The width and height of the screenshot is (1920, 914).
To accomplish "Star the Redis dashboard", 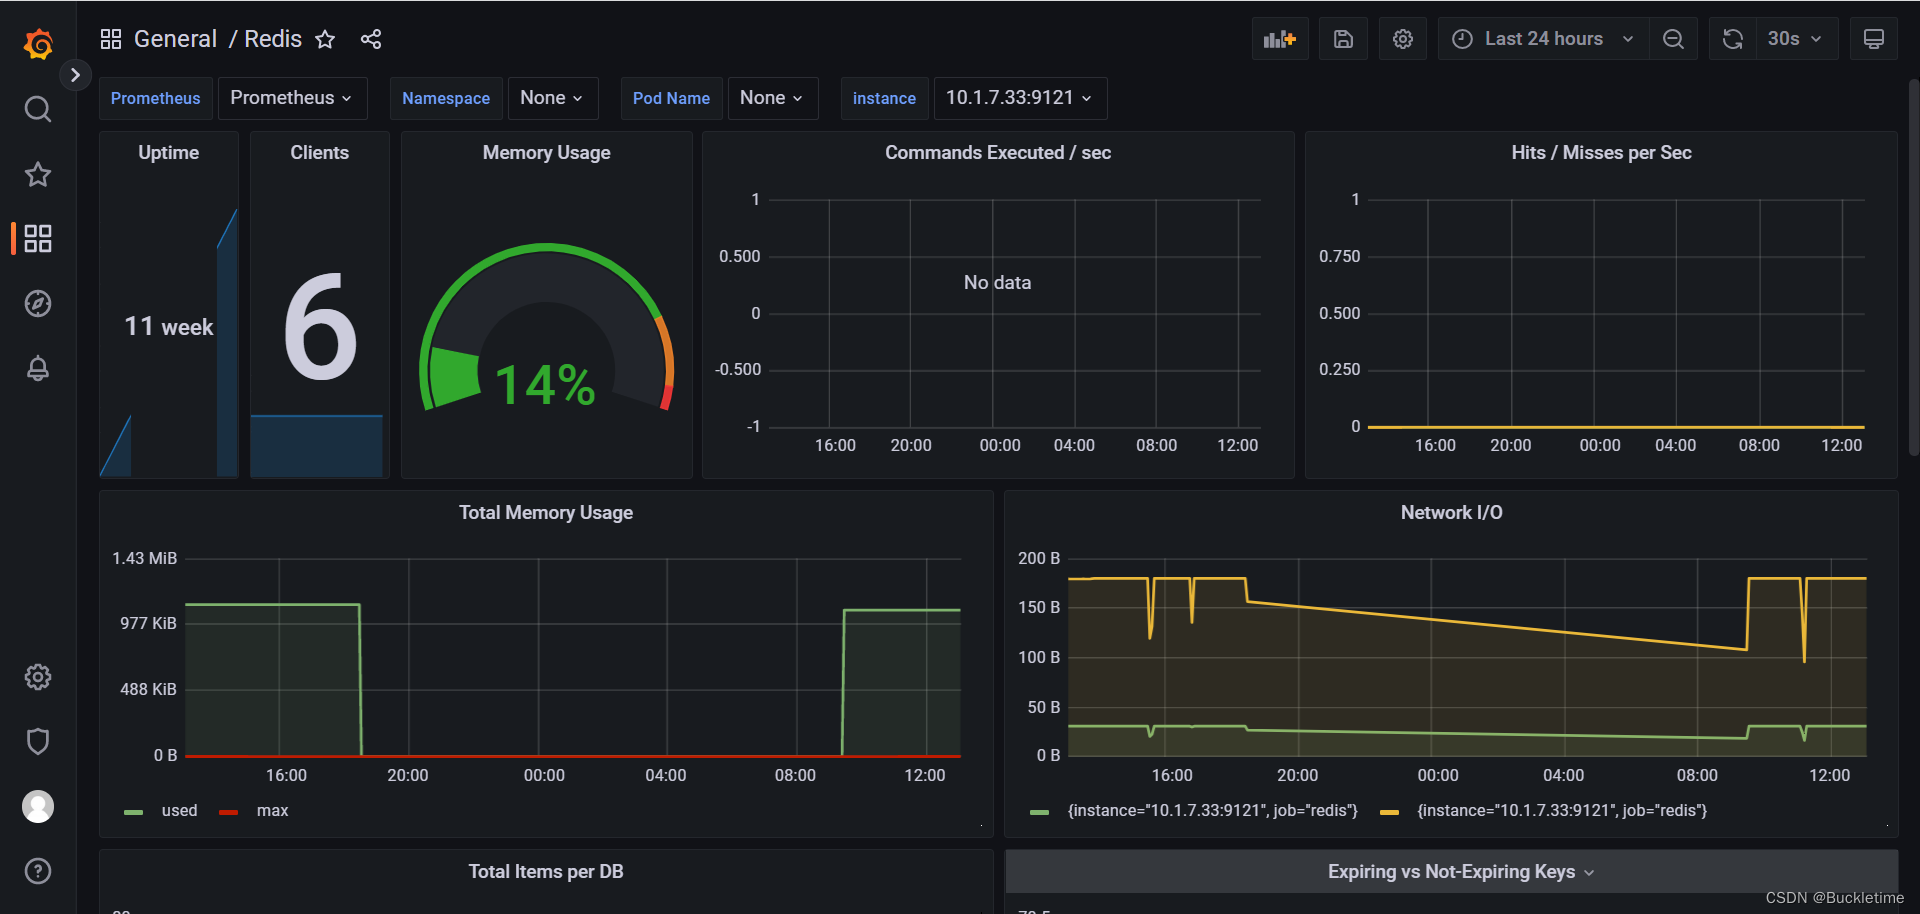I will coord(325,39).
